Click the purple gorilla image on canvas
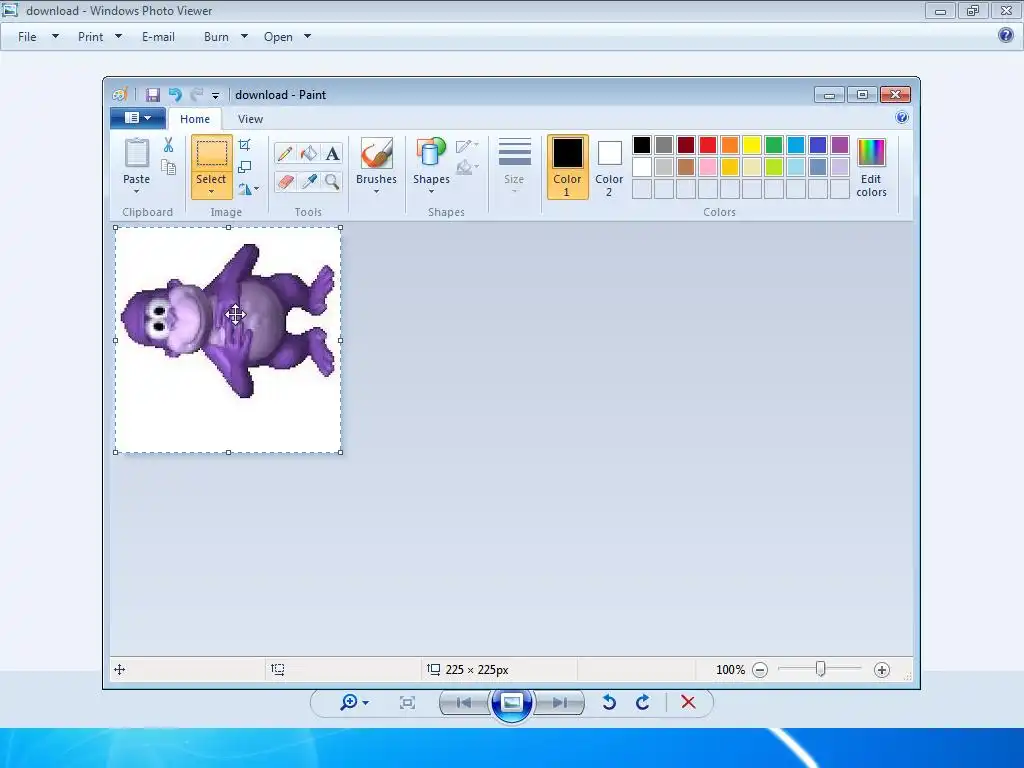Image resolution: width=1024 pixels, height=768 pixels. click(x=228, y=320)
